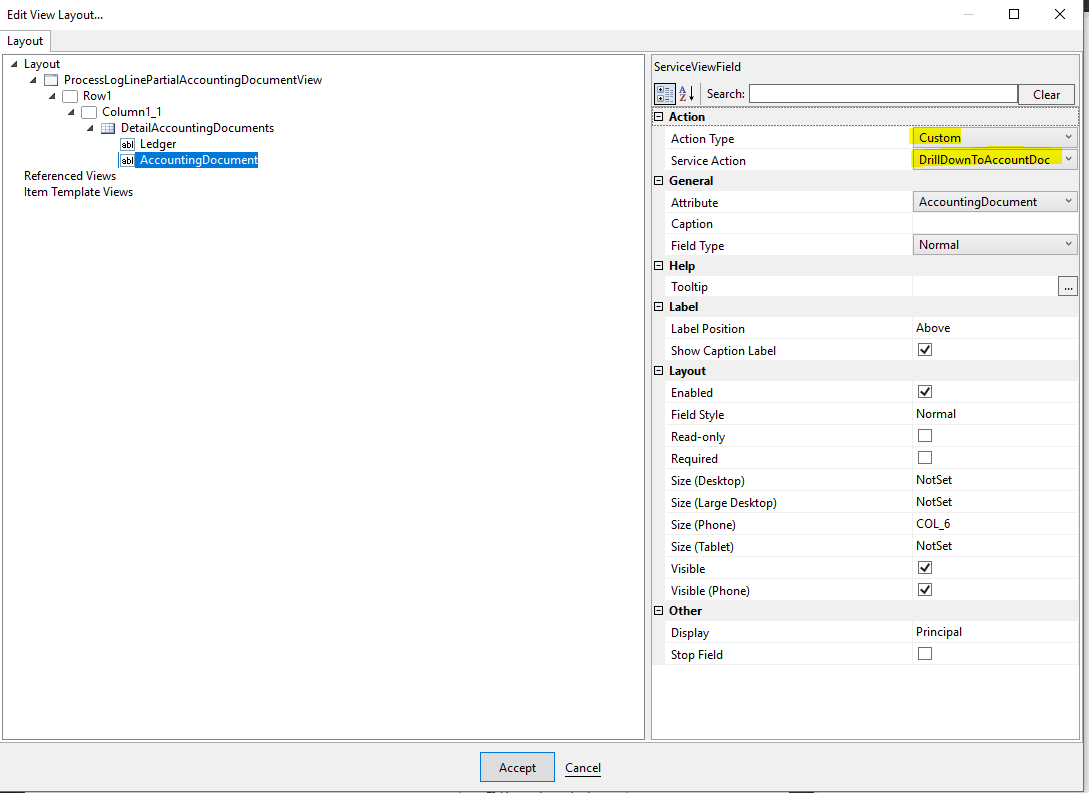Click the Display Principal value
The image size is (1089, 793).
pyautogui.click(x=939, y=632)
